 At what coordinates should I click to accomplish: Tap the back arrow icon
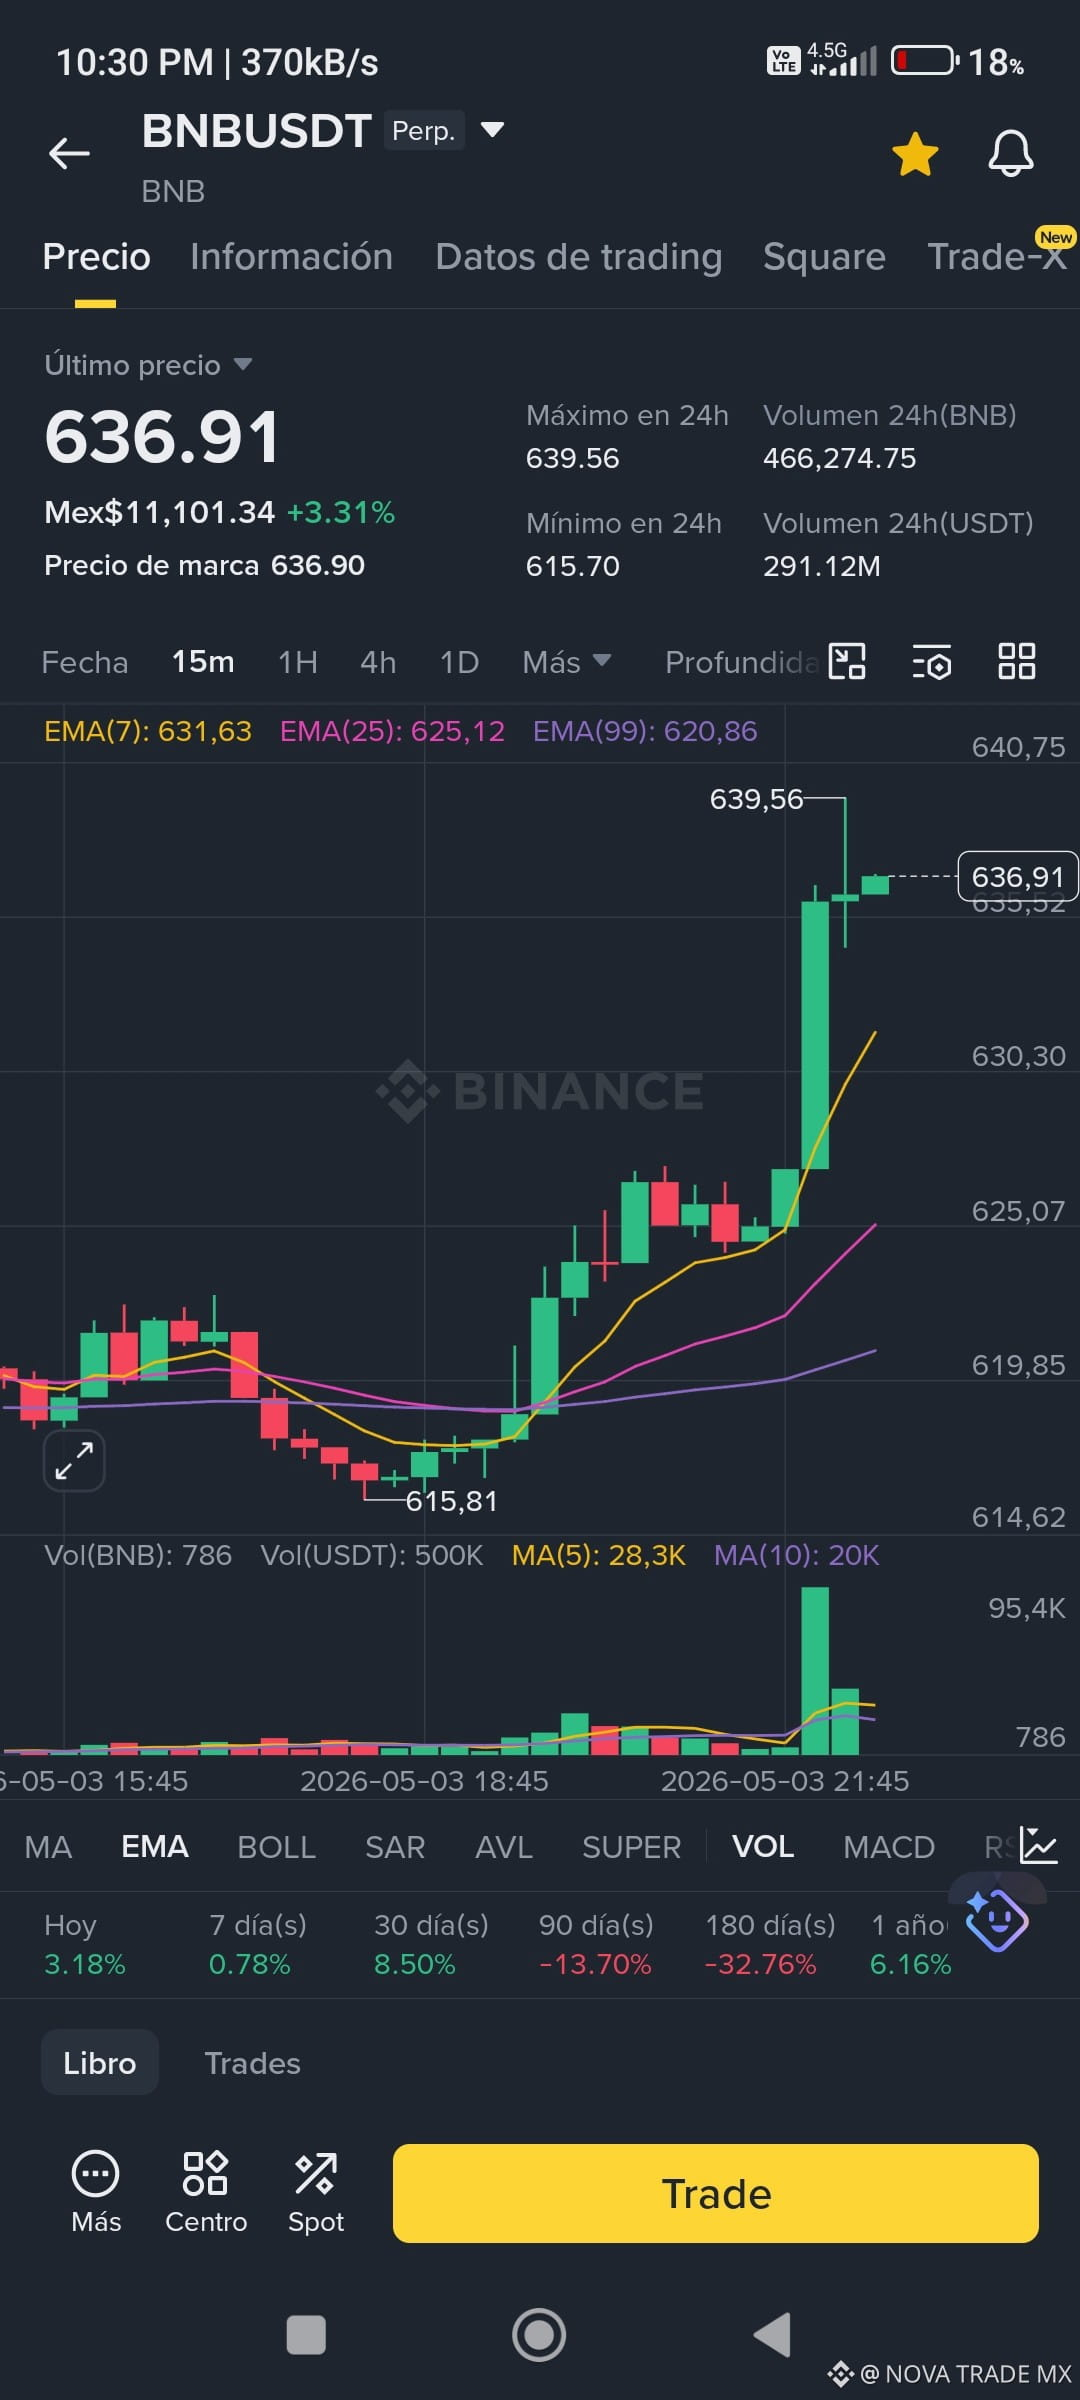(x=69, y=153)
